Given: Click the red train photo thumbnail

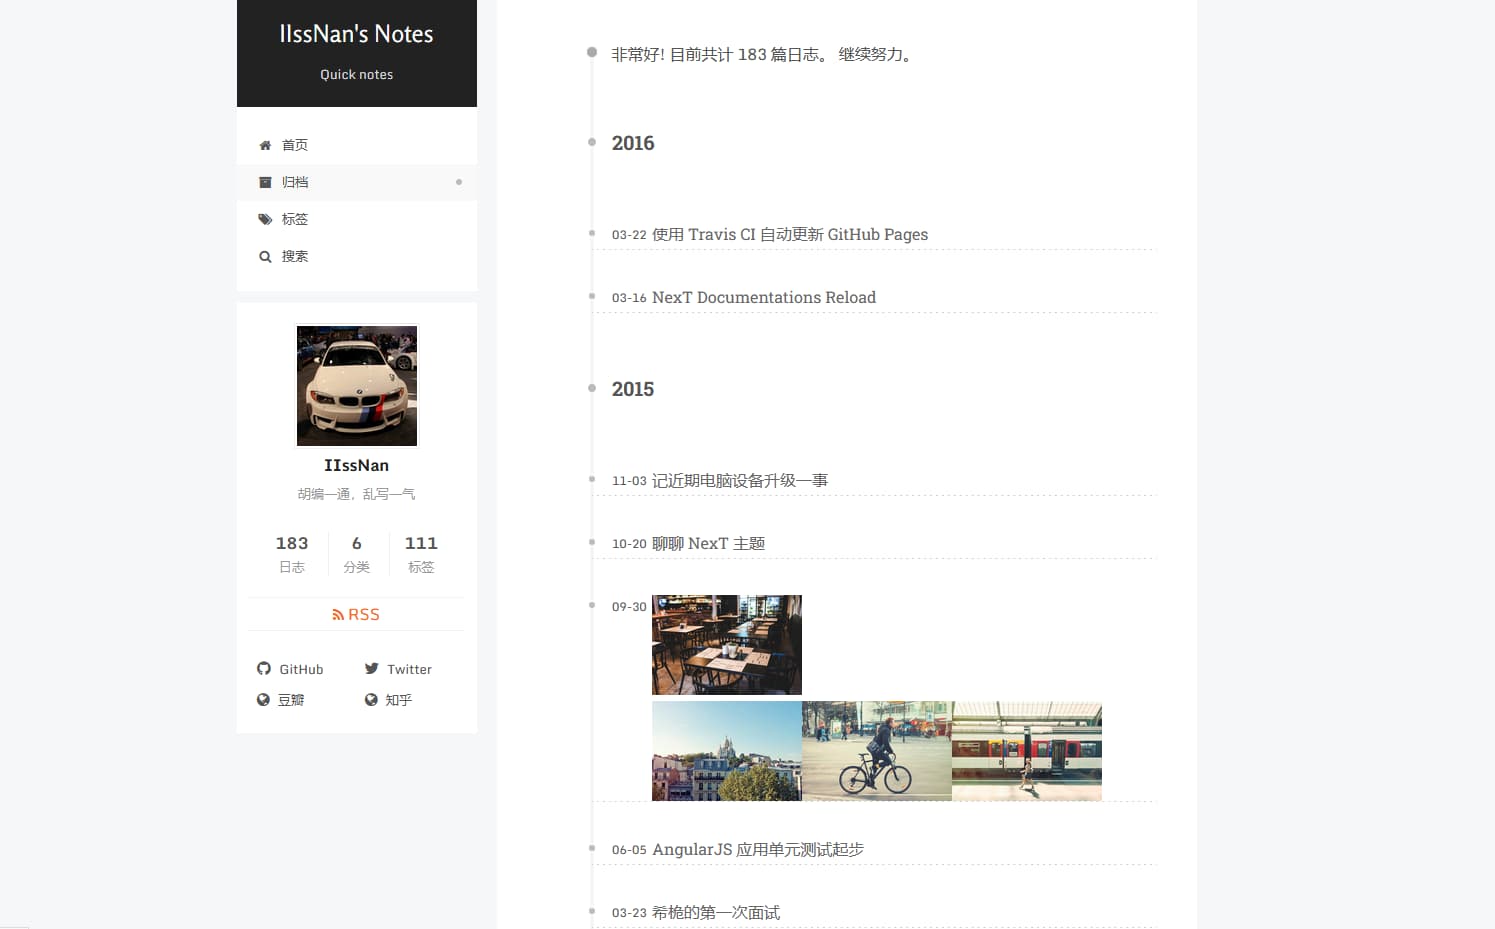Looking at the screenshot, I should 1026,751.
